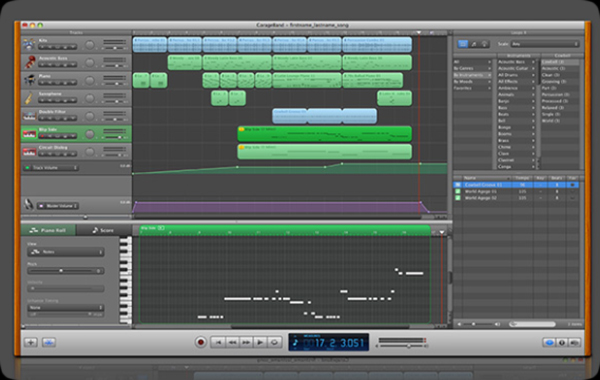The height and width of the screenshot is (380, 600).
Task: Select the Kits drum track icon
Action: tap(29, 44)
